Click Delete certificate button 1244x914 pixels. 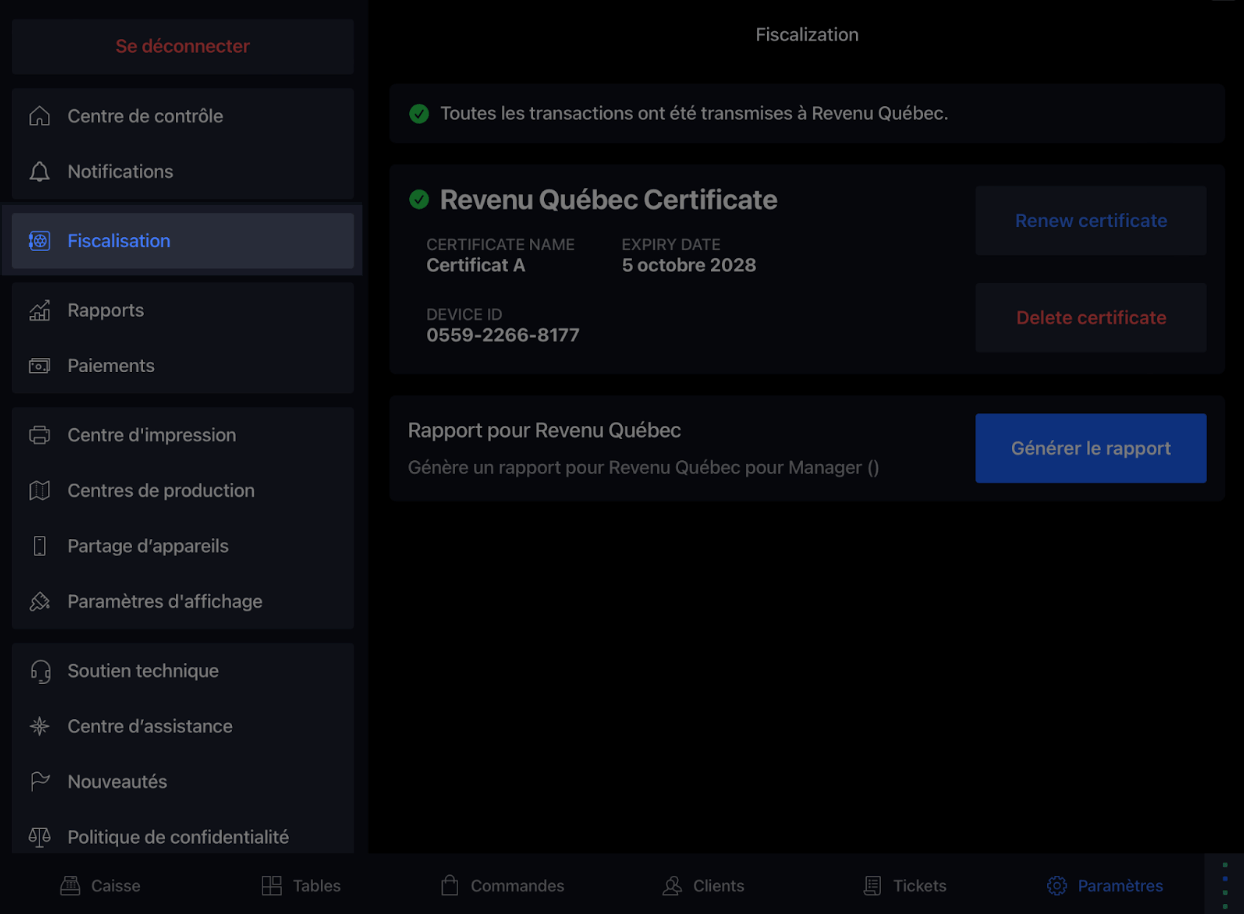tap(1091, 318)
